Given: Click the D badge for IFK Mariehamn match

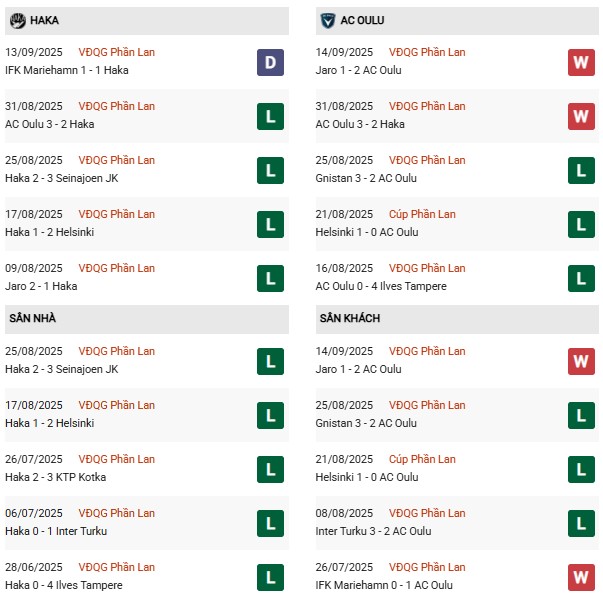Looking at the screenshot, I should tap(270, 62).
